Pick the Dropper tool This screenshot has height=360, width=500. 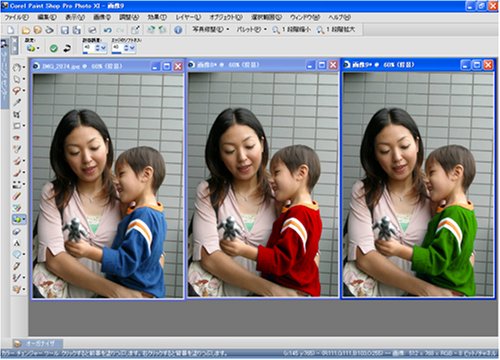pyautogui.click(x=17, y=102)
